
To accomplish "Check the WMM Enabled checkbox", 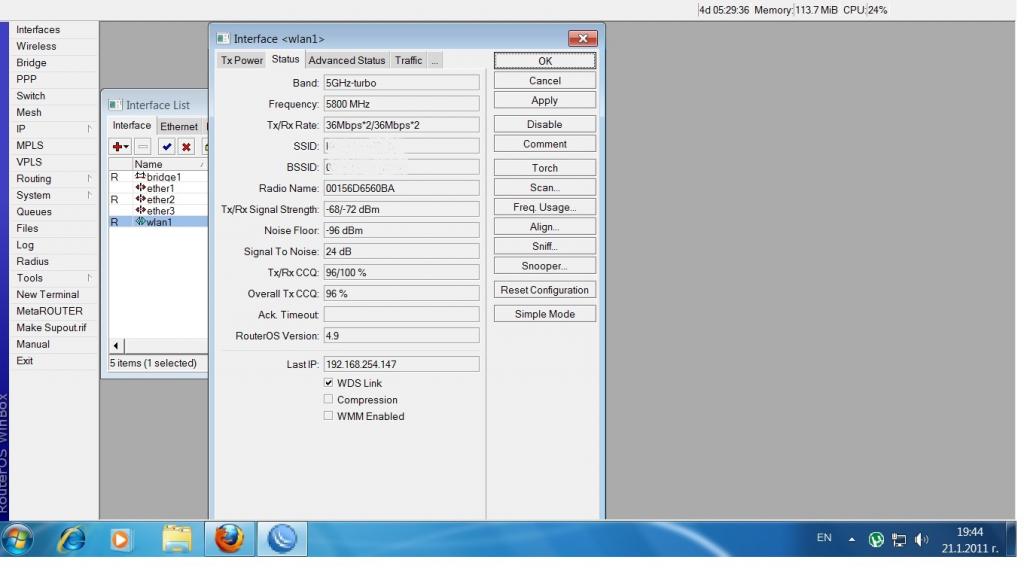I will [x=329, y=416].
